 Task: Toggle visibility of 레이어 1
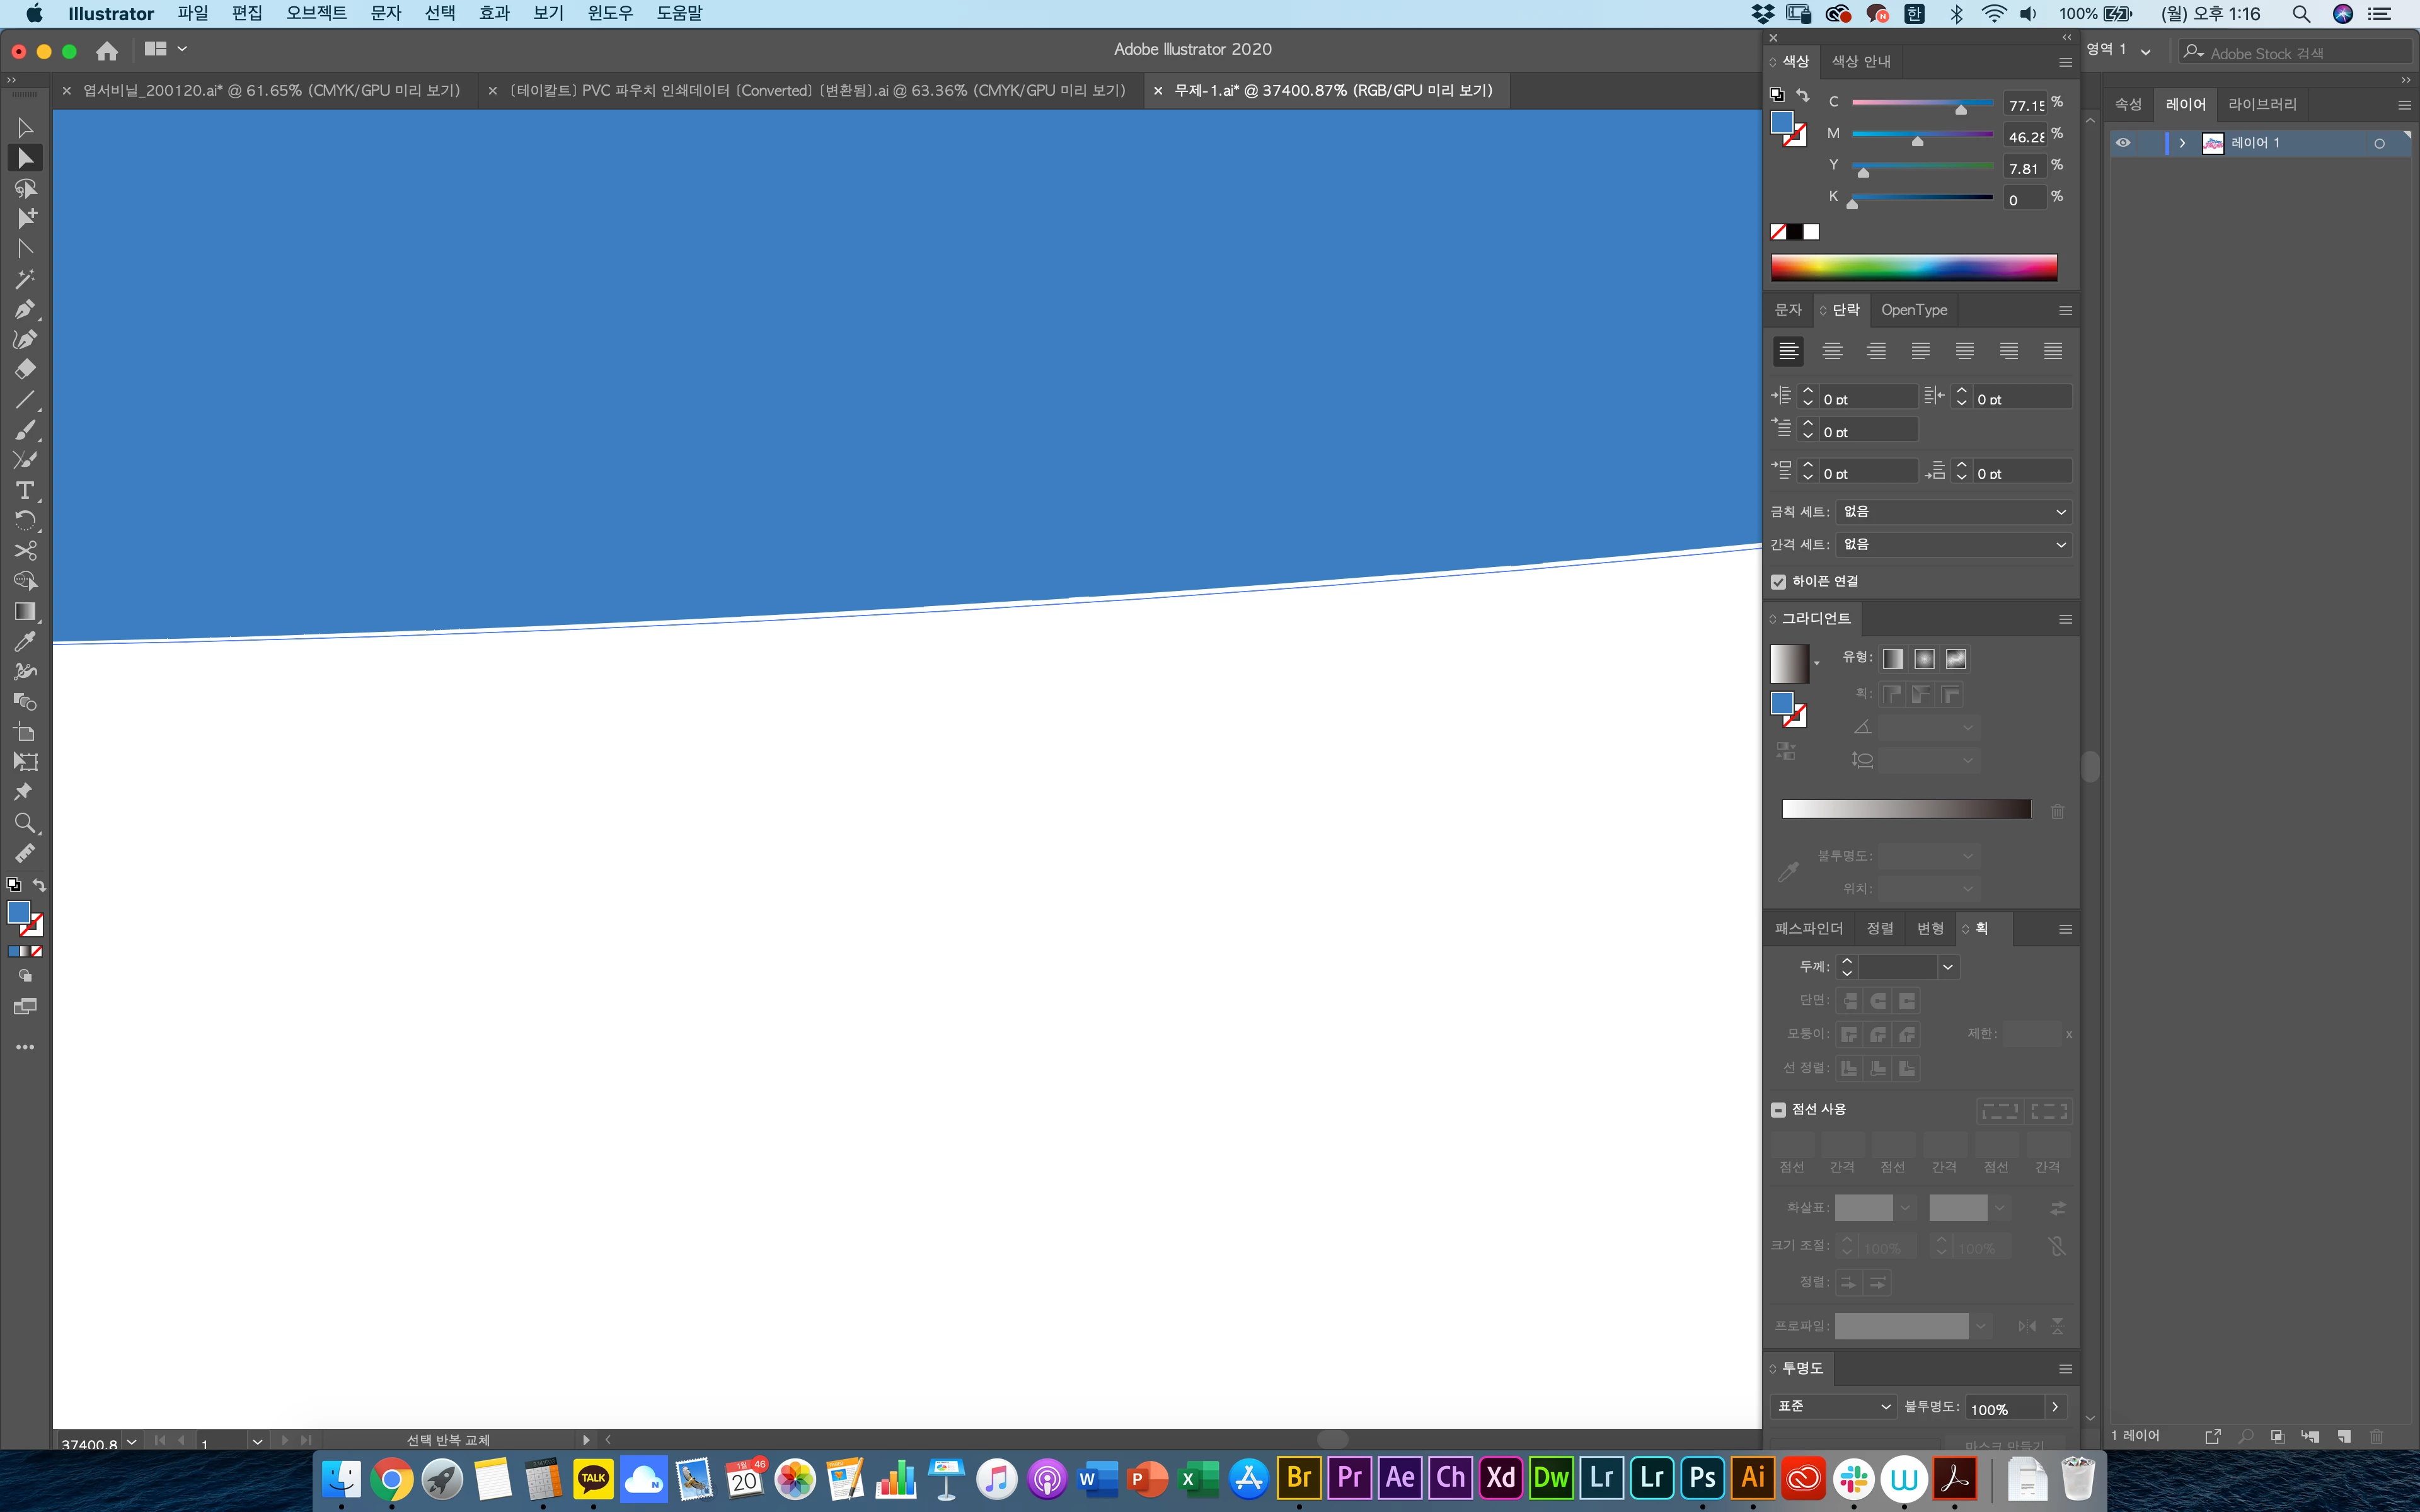pos(2123,143)
